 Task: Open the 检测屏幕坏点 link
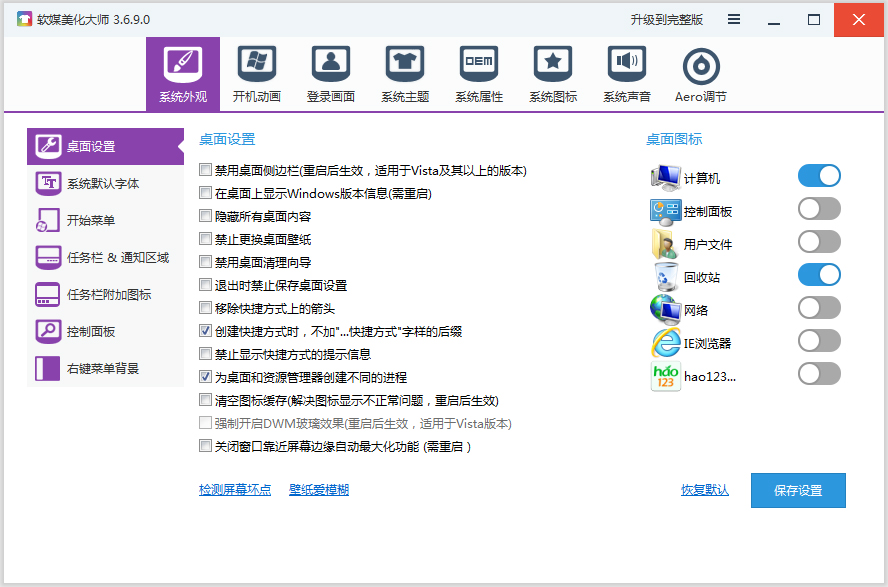(x=235, y=490)
